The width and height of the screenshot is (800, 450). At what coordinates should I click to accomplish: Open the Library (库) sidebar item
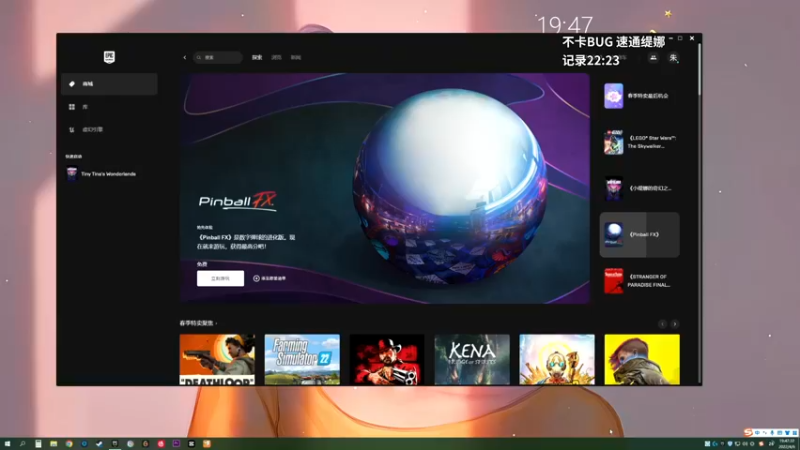point(109,107)
